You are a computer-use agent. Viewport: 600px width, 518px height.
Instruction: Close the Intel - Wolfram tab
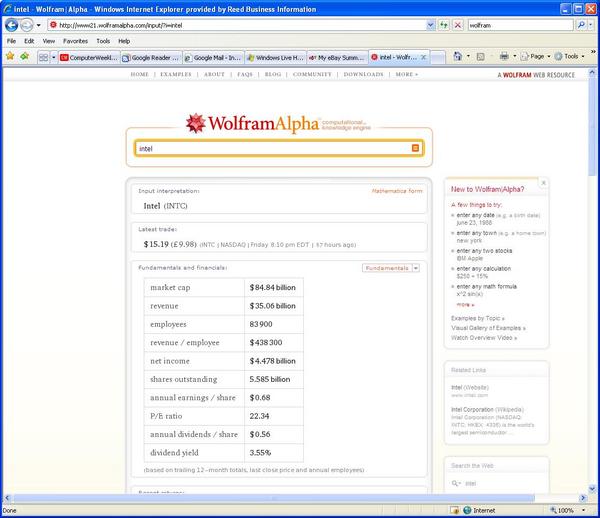423,57
